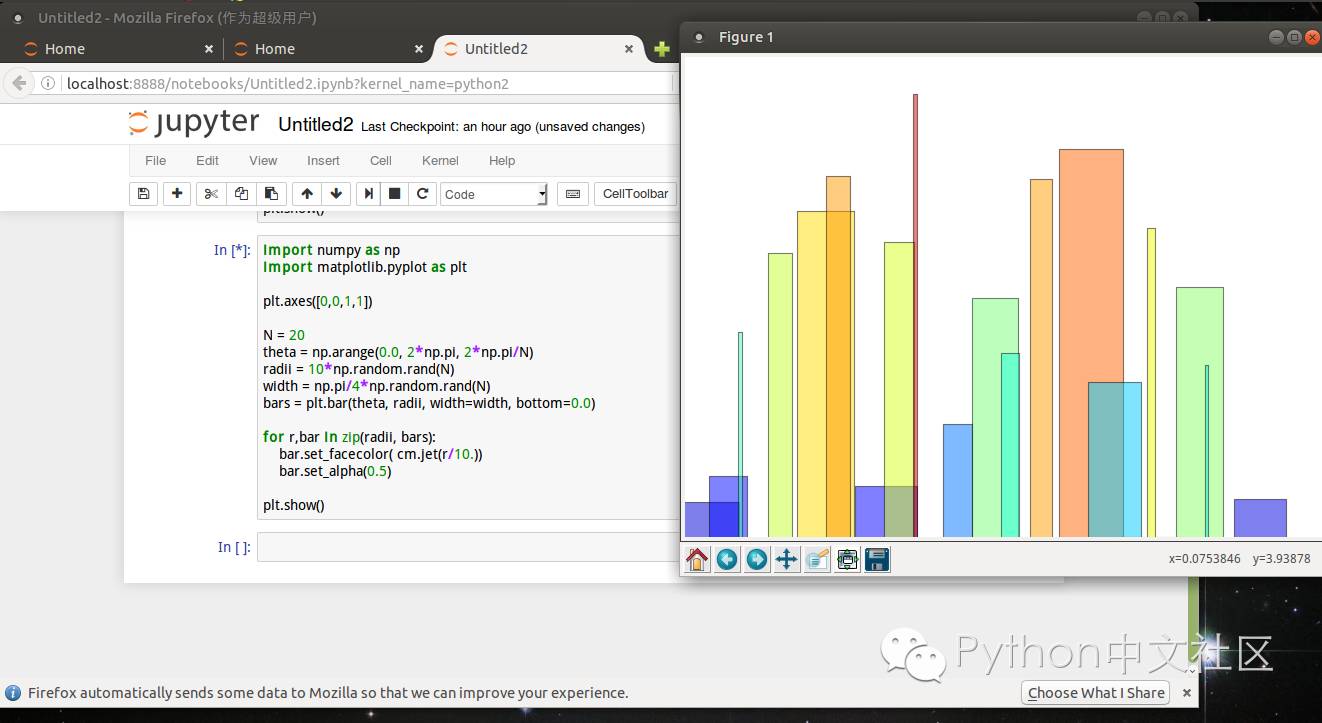Interrupt the kernel with stop icon

click(395, 194)
